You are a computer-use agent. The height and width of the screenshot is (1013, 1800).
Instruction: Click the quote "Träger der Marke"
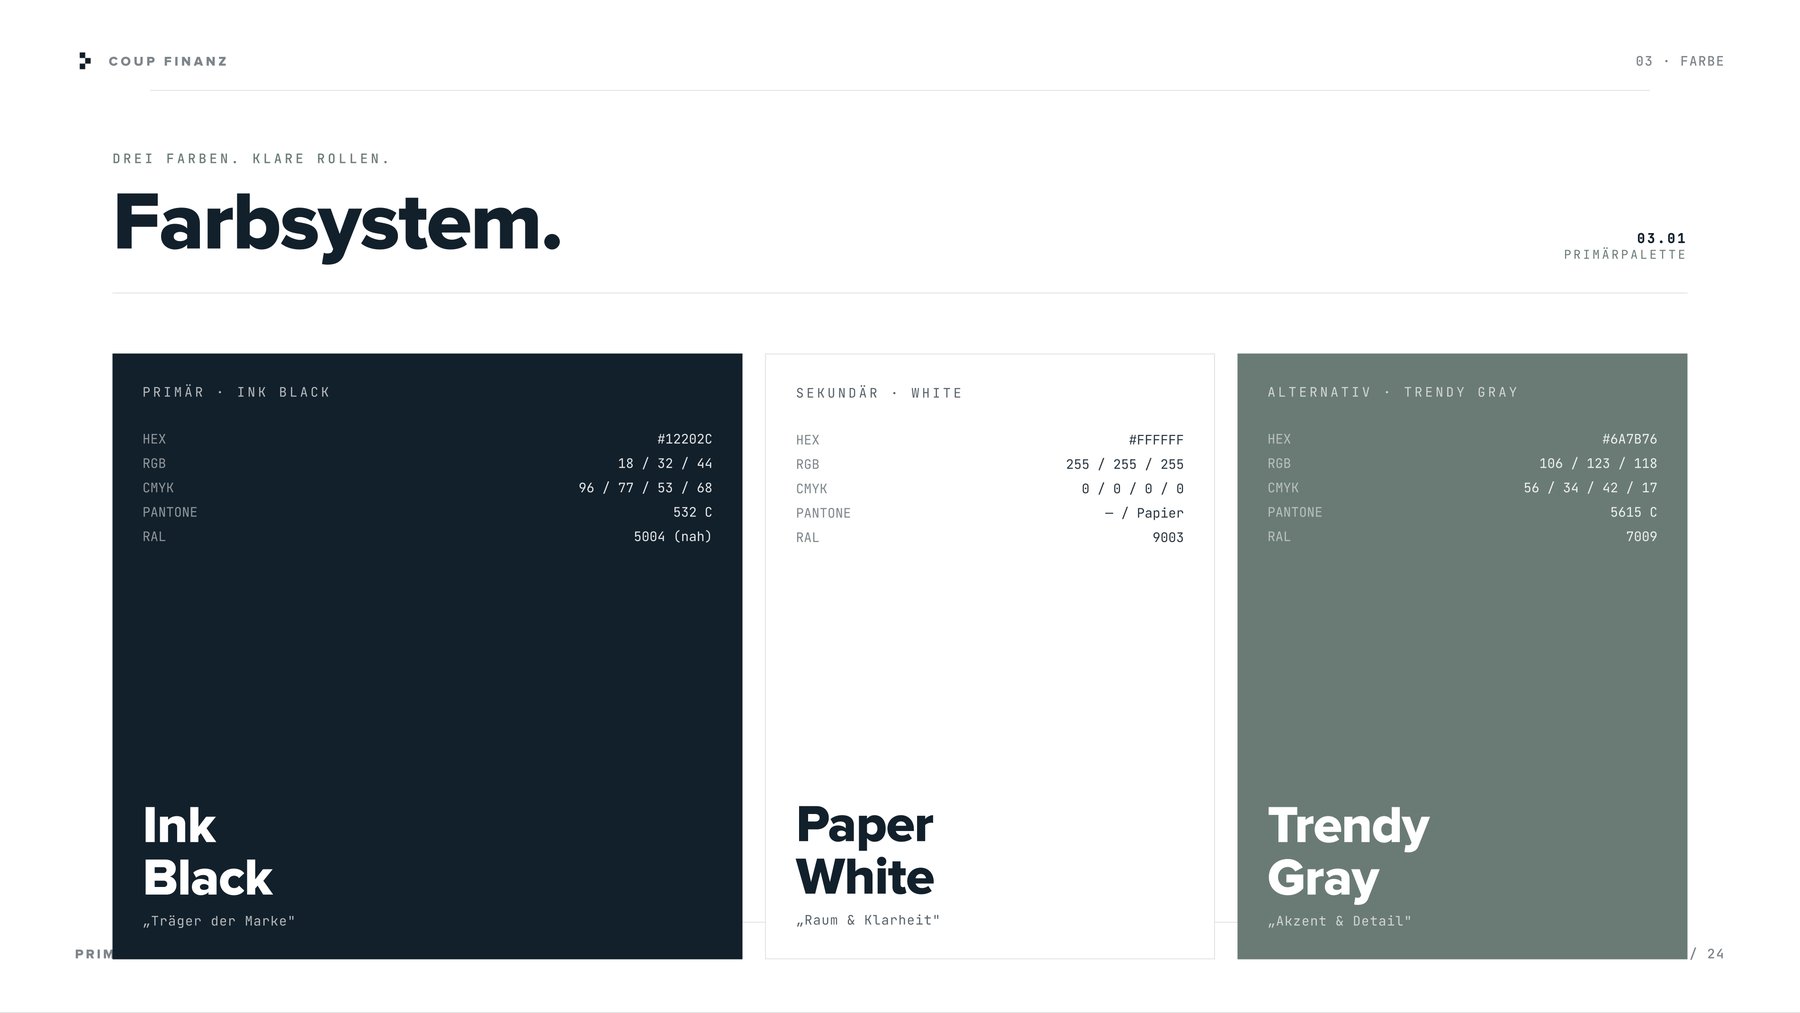point(219,921)
